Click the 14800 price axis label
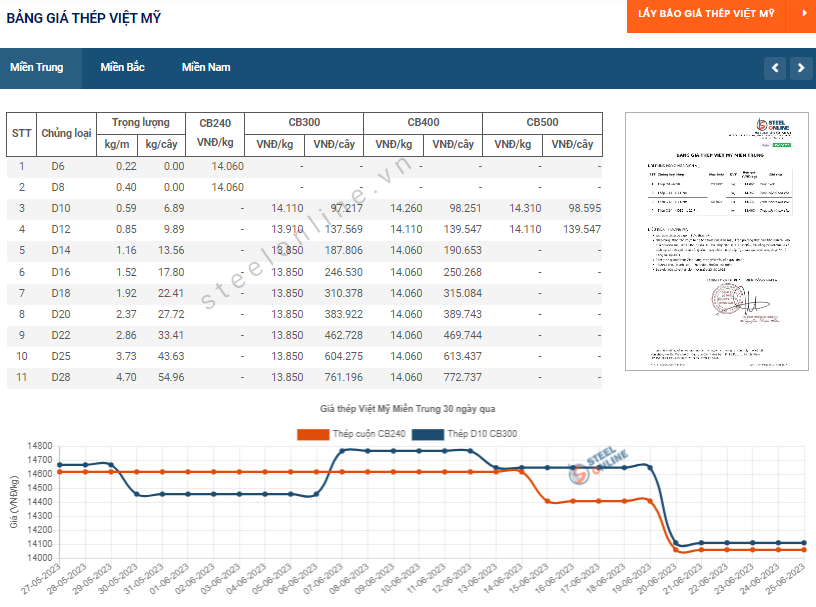 point(40,446)
